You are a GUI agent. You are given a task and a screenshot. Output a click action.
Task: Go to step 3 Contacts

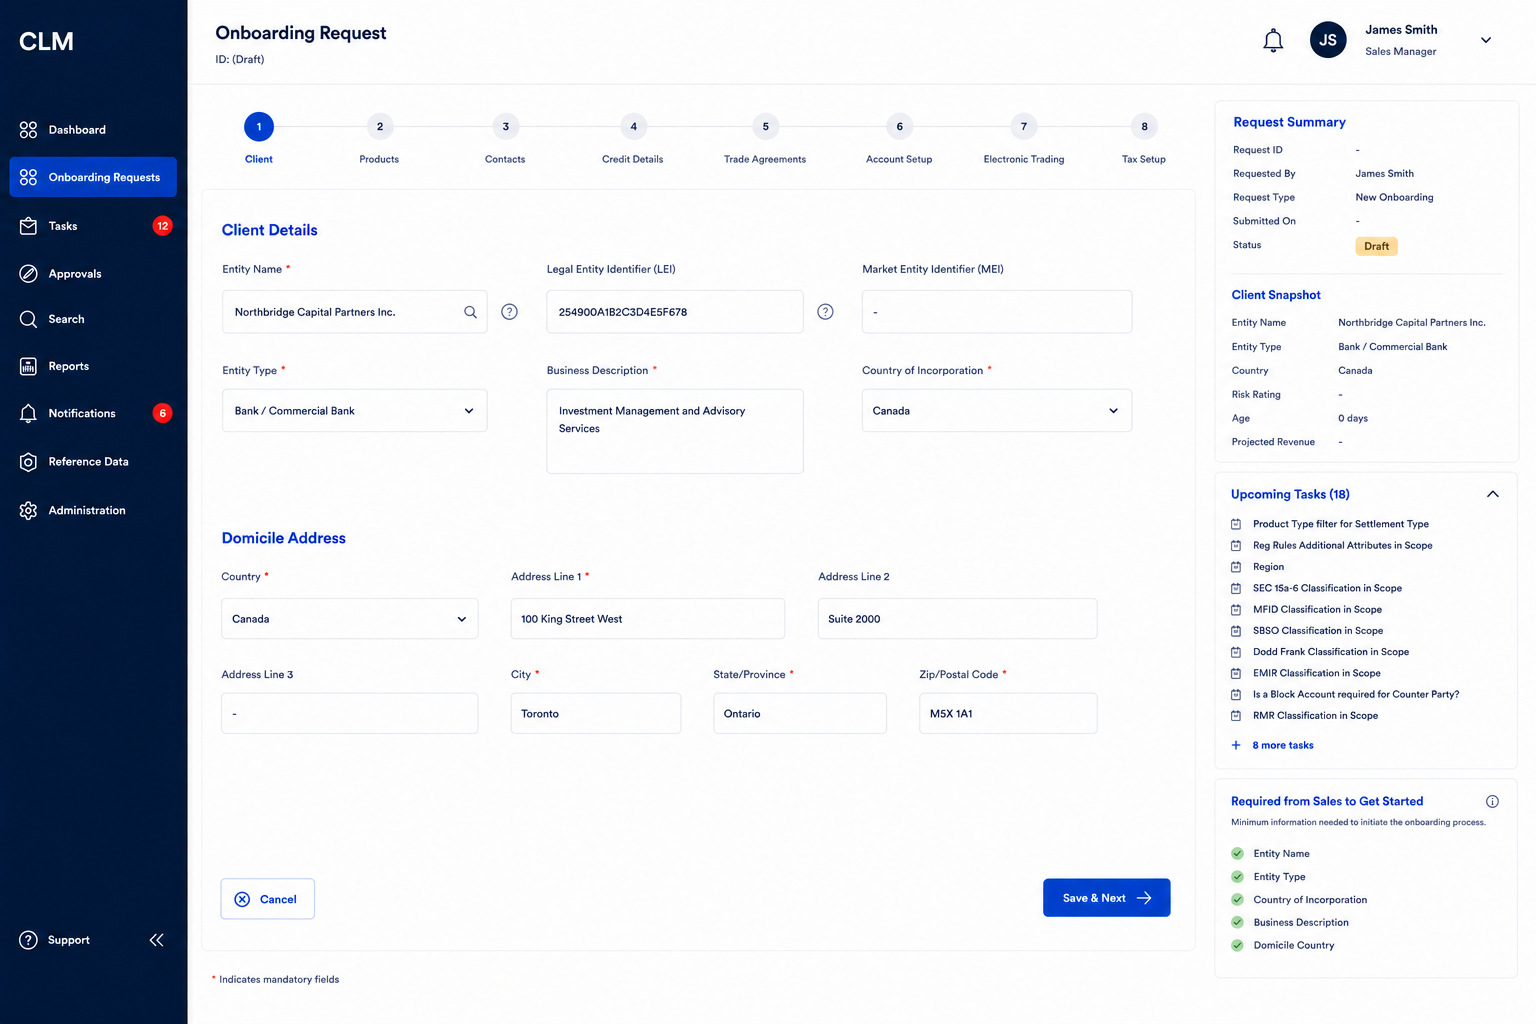[x=505, y=127]
